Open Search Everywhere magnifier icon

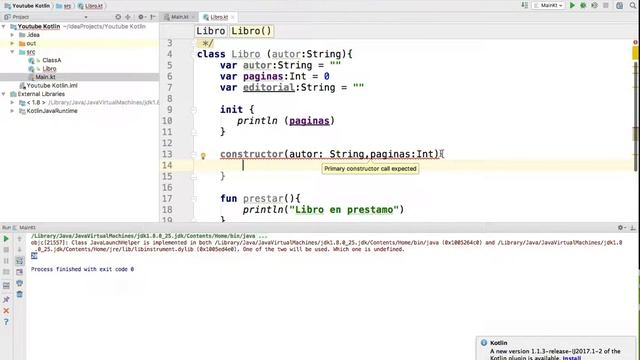[x=633, y=5]
